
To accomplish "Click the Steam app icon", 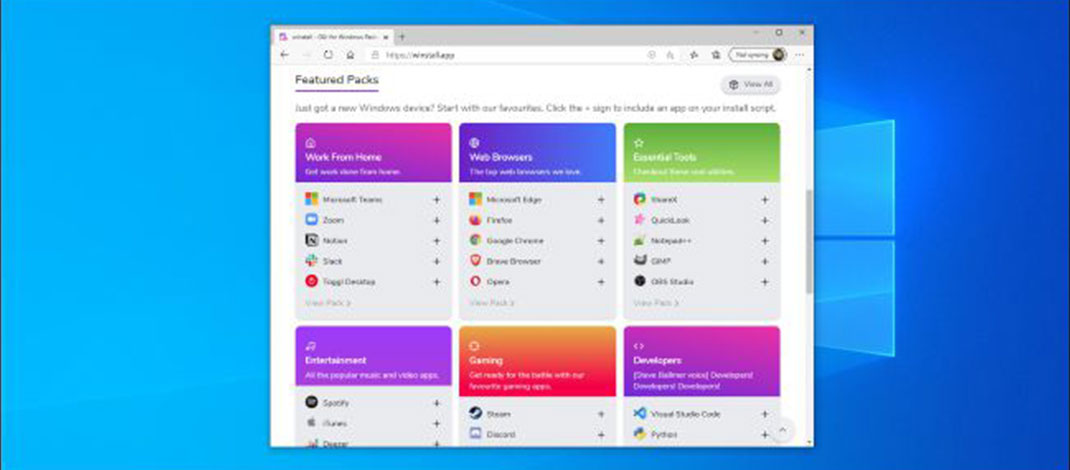I will (475, 413).
